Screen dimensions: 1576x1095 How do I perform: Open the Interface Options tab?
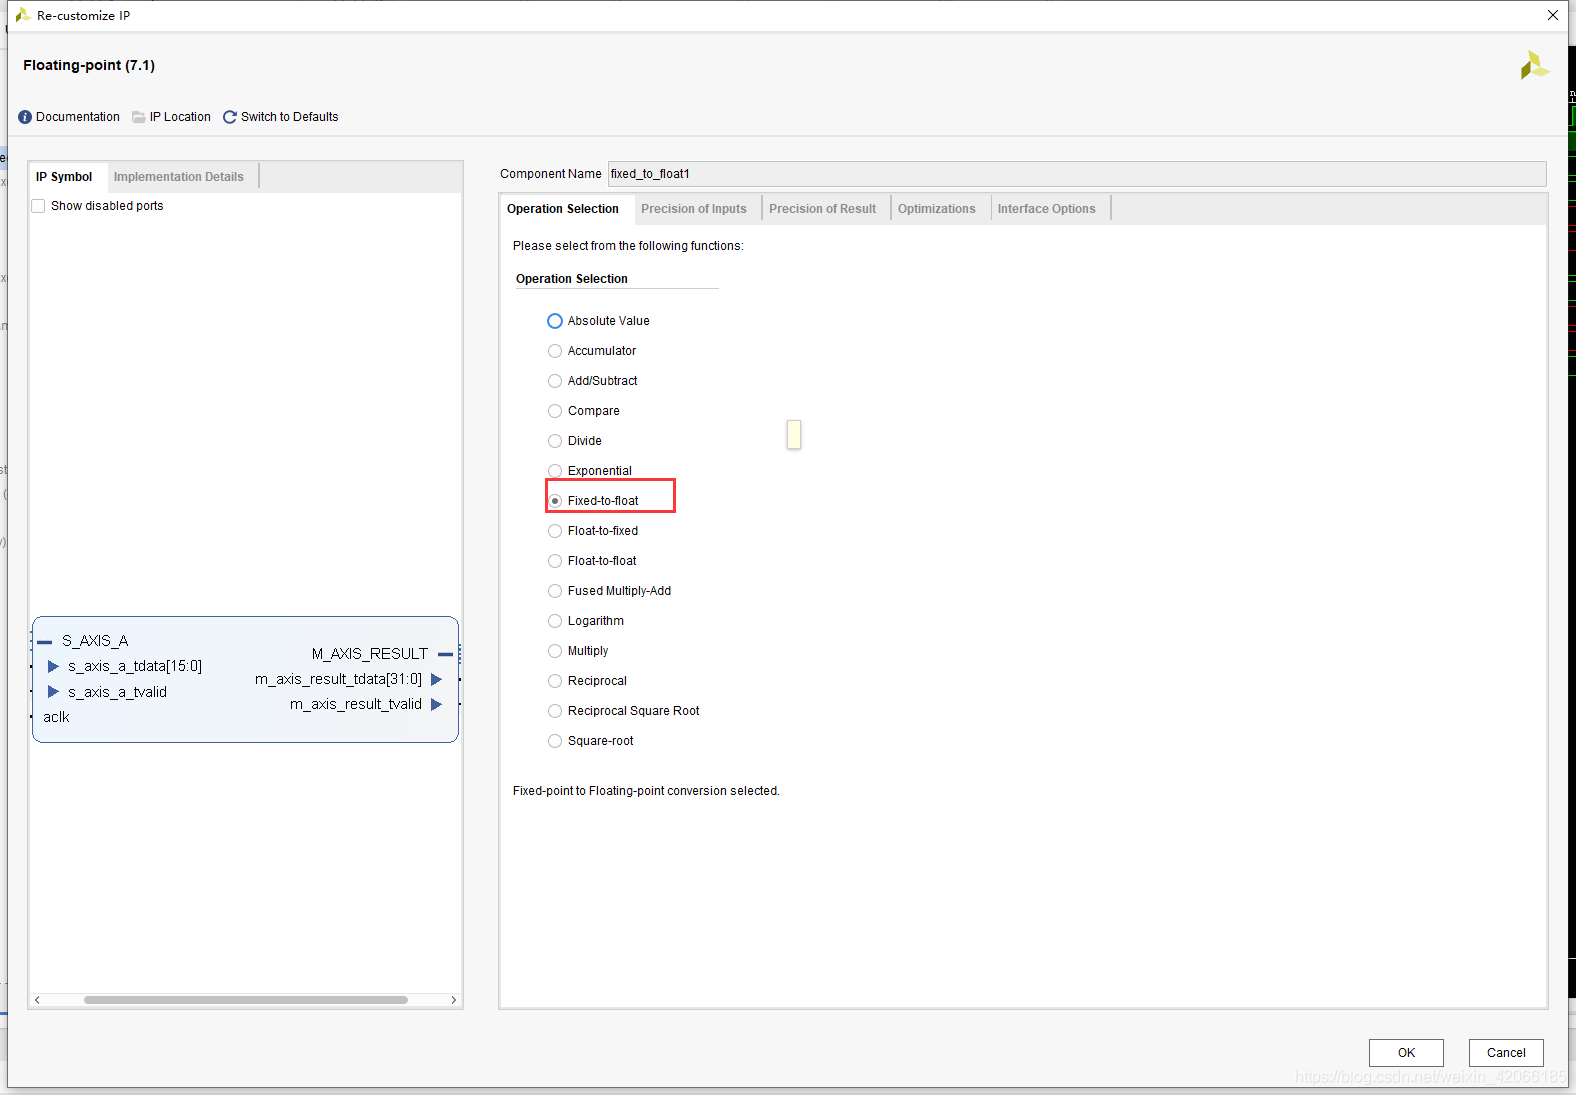[1047, 209]
